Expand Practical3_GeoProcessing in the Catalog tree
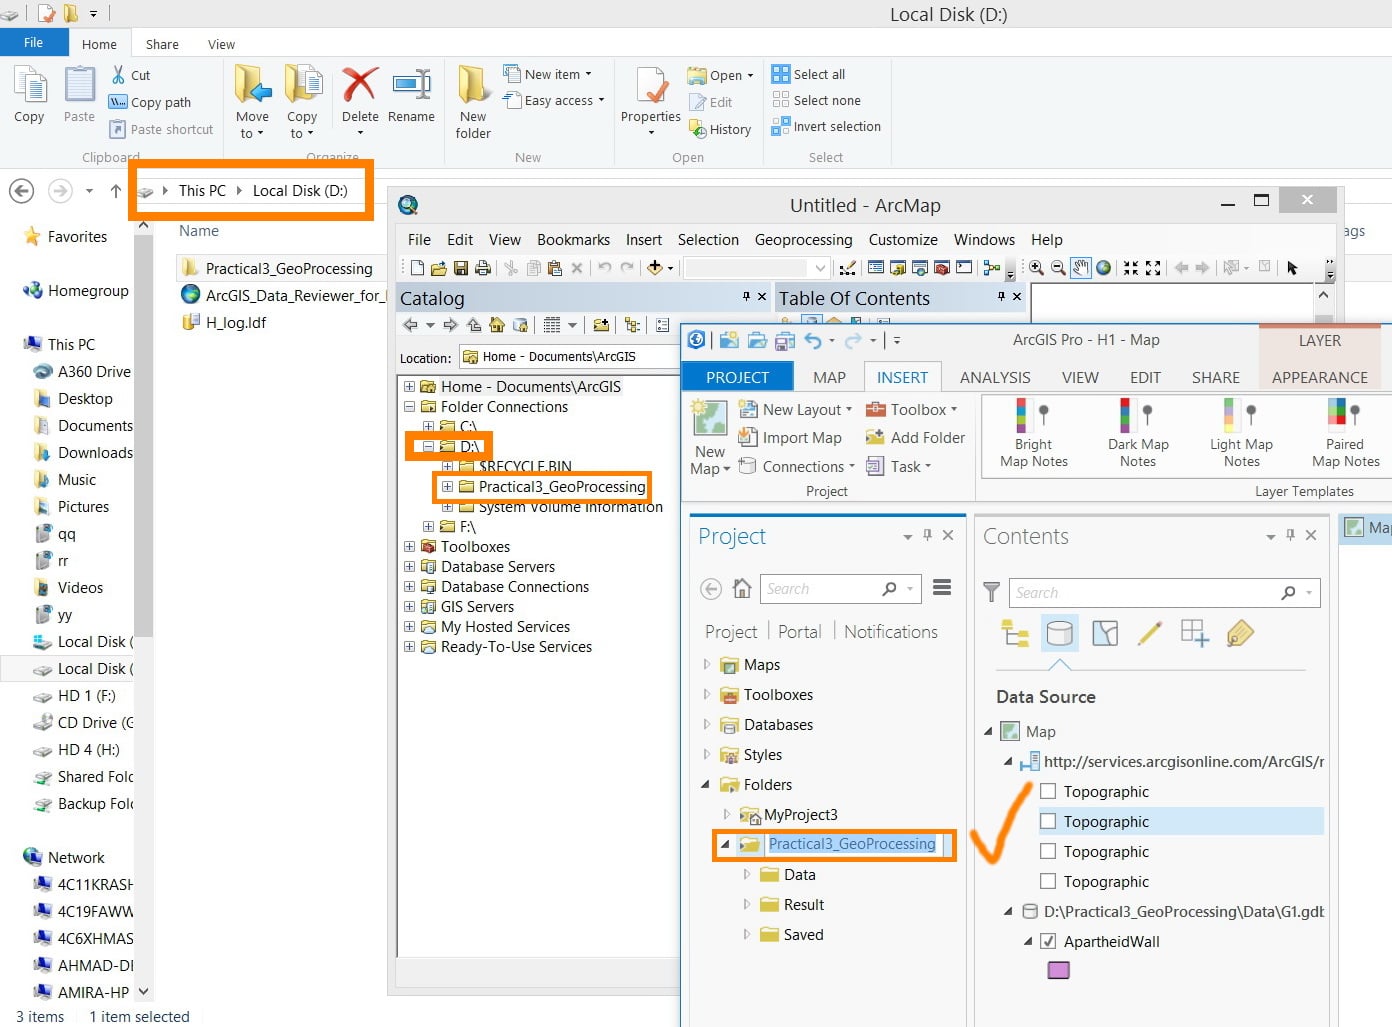The width and height of the screenshot is (1392, 1027). [448, 487]
